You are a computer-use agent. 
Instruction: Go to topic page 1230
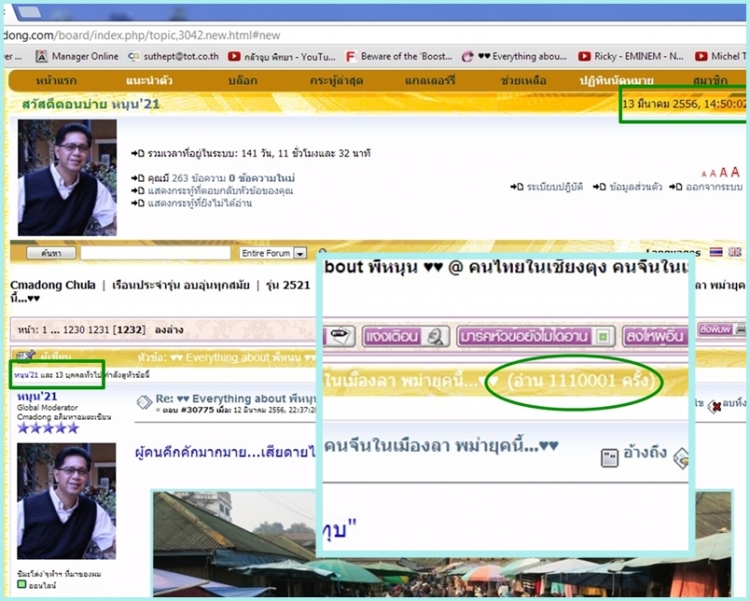point(74,330)
